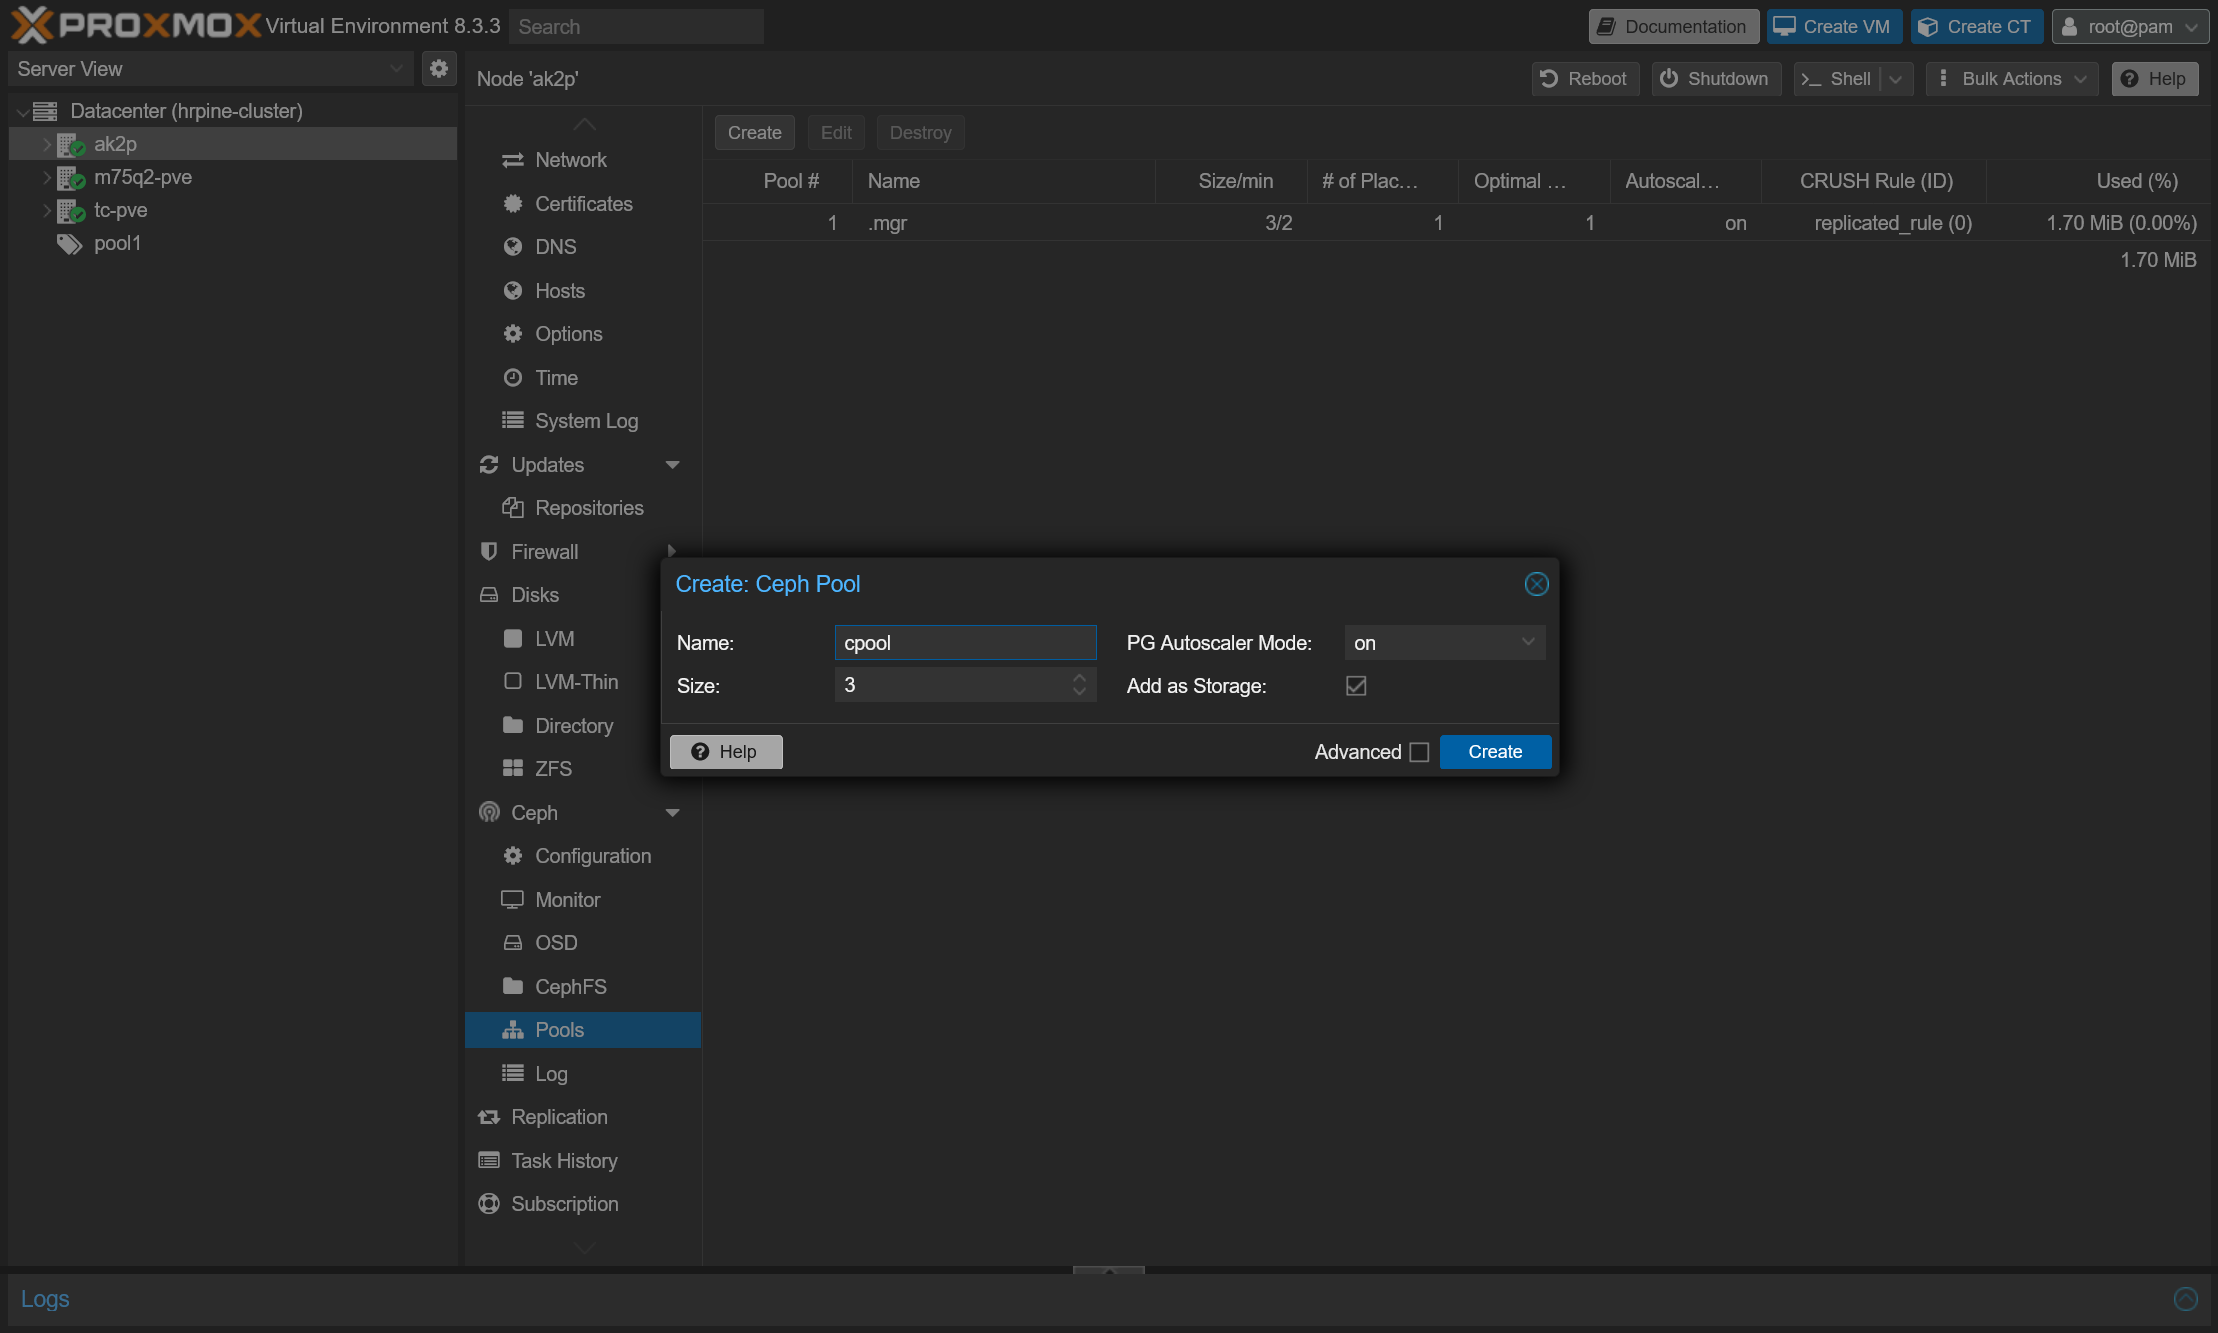The height and width of the screenshot is (1333, 2218).
Task: Open the Bulk Actions dropdown
Action: (x=2012, y=79)
